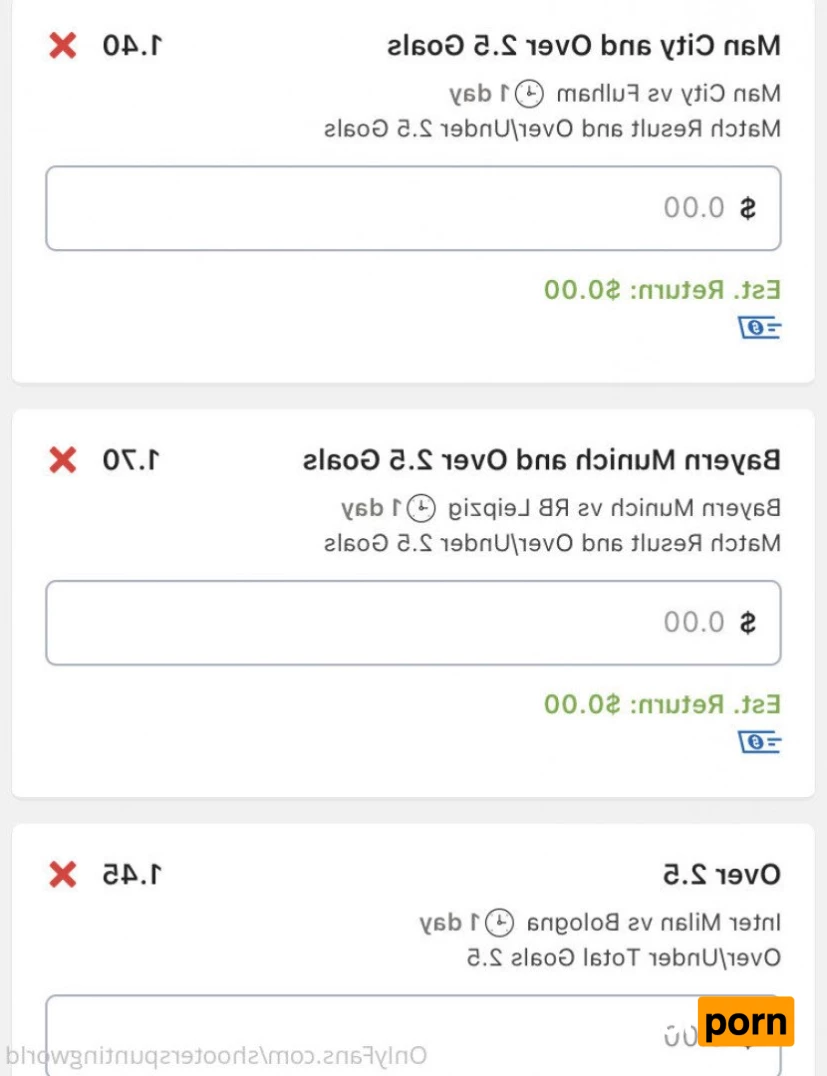Viewport: 827px width, 1076px height.
Task: Click the orange porn badge
Action: click(x=745, y=1022)
